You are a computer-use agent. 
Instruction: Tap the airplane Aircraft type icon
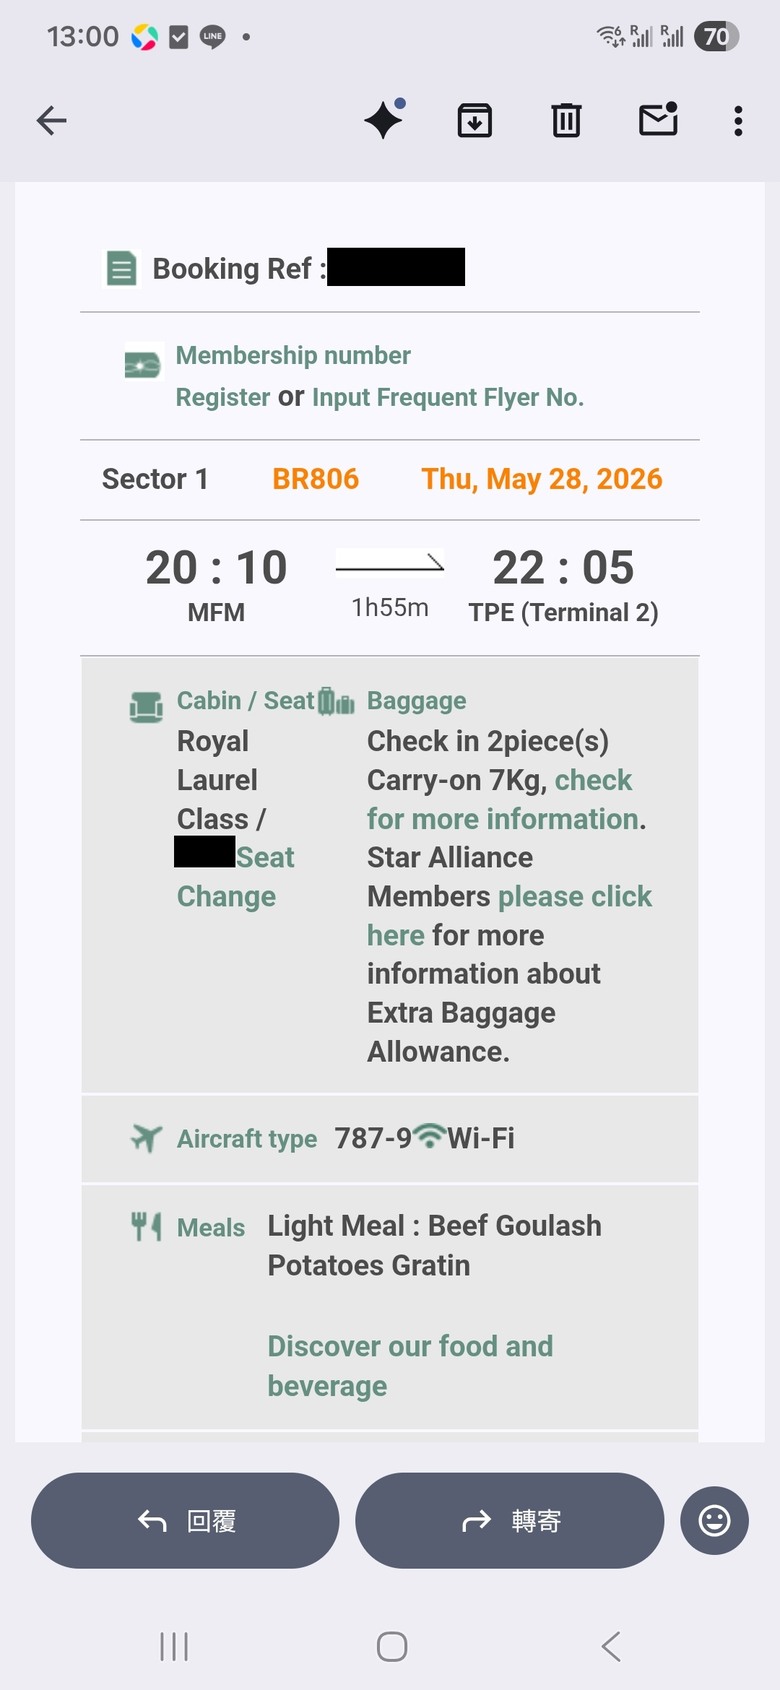point(147,1138)
